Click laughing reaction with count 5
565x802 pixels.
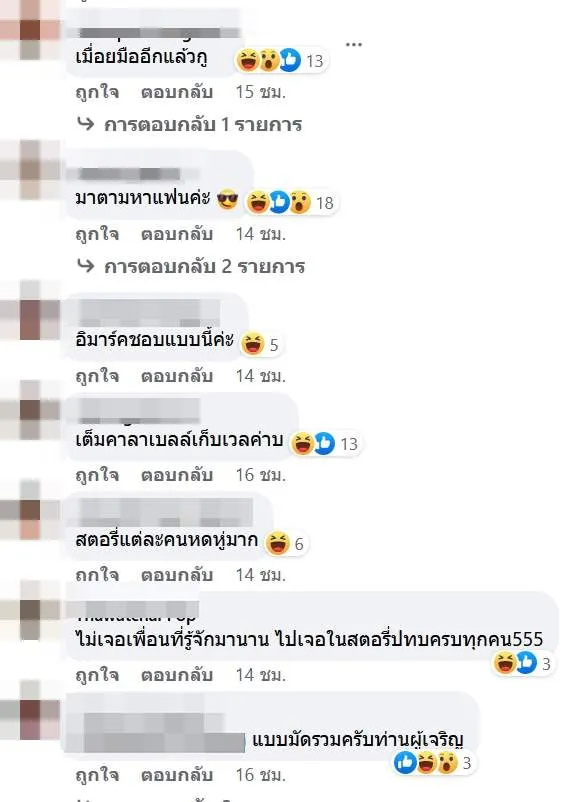(x=260, y=344)
